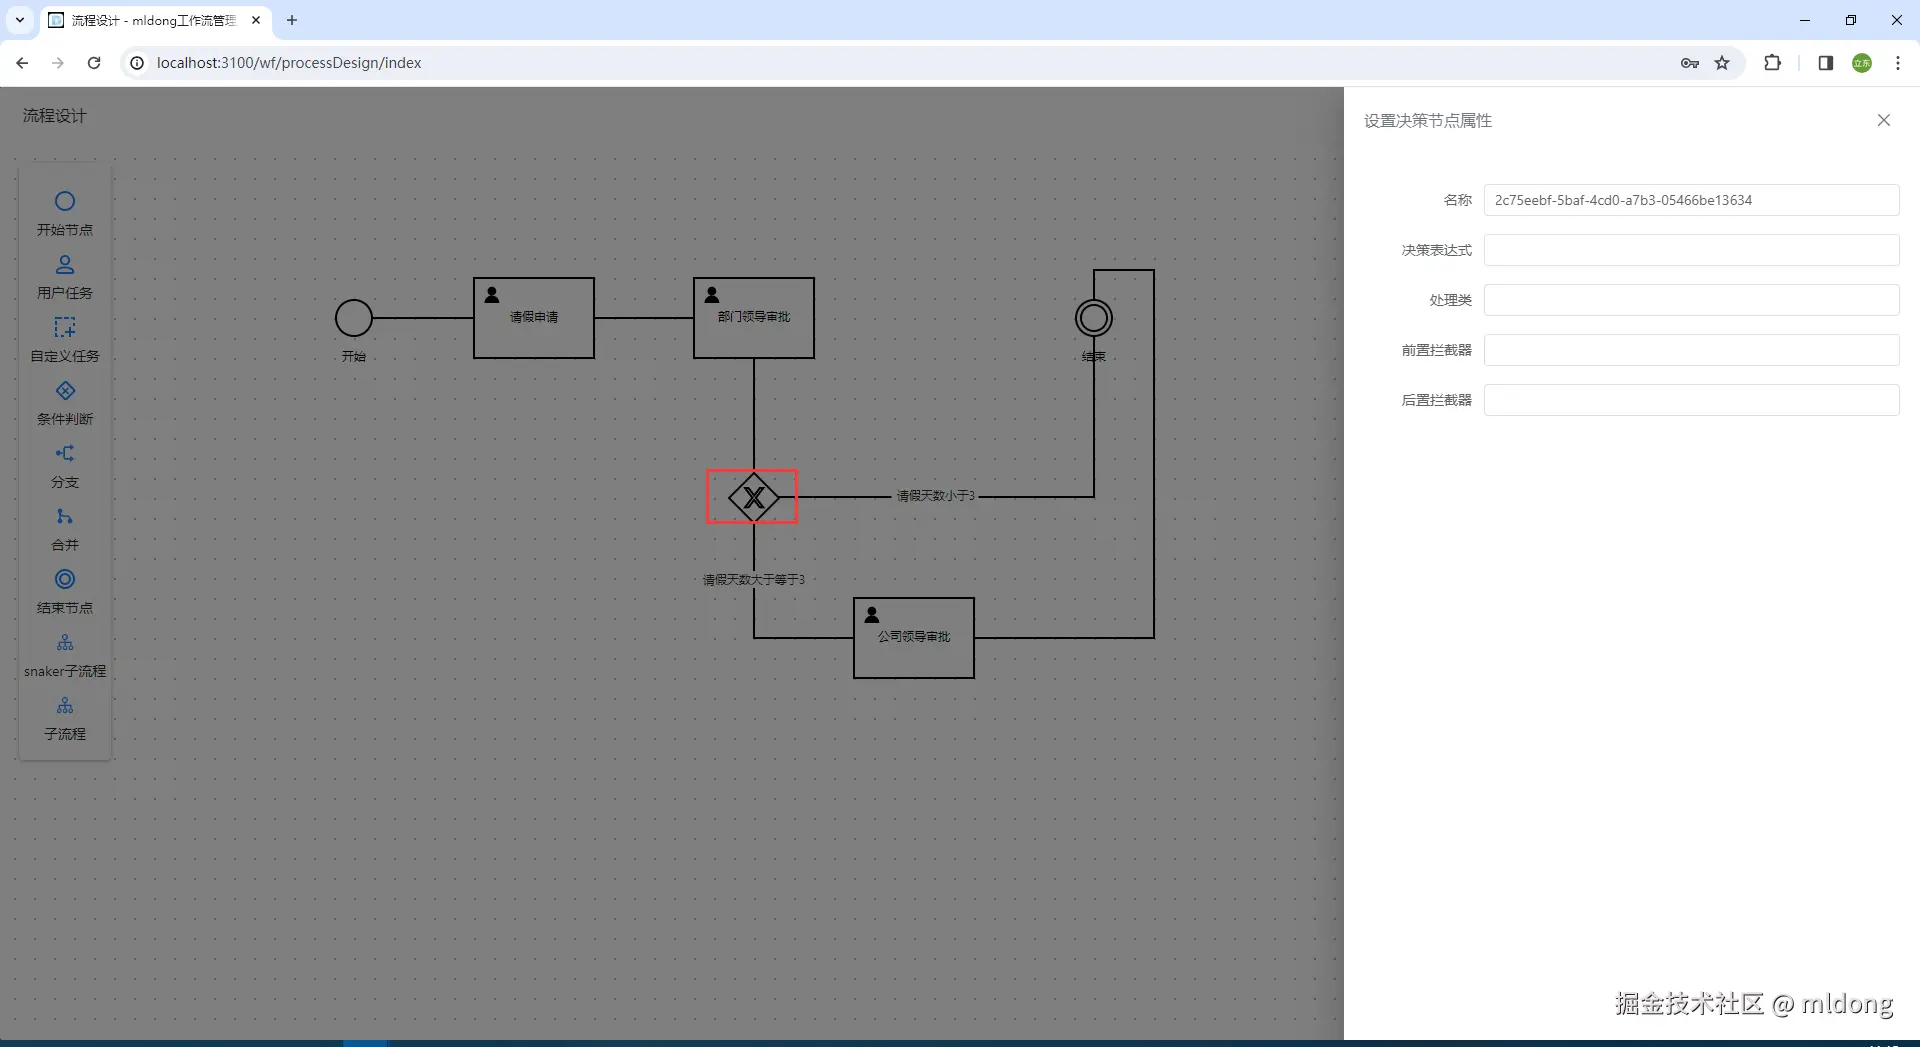Click the 开始 start circle node

(x=354, y=318)
